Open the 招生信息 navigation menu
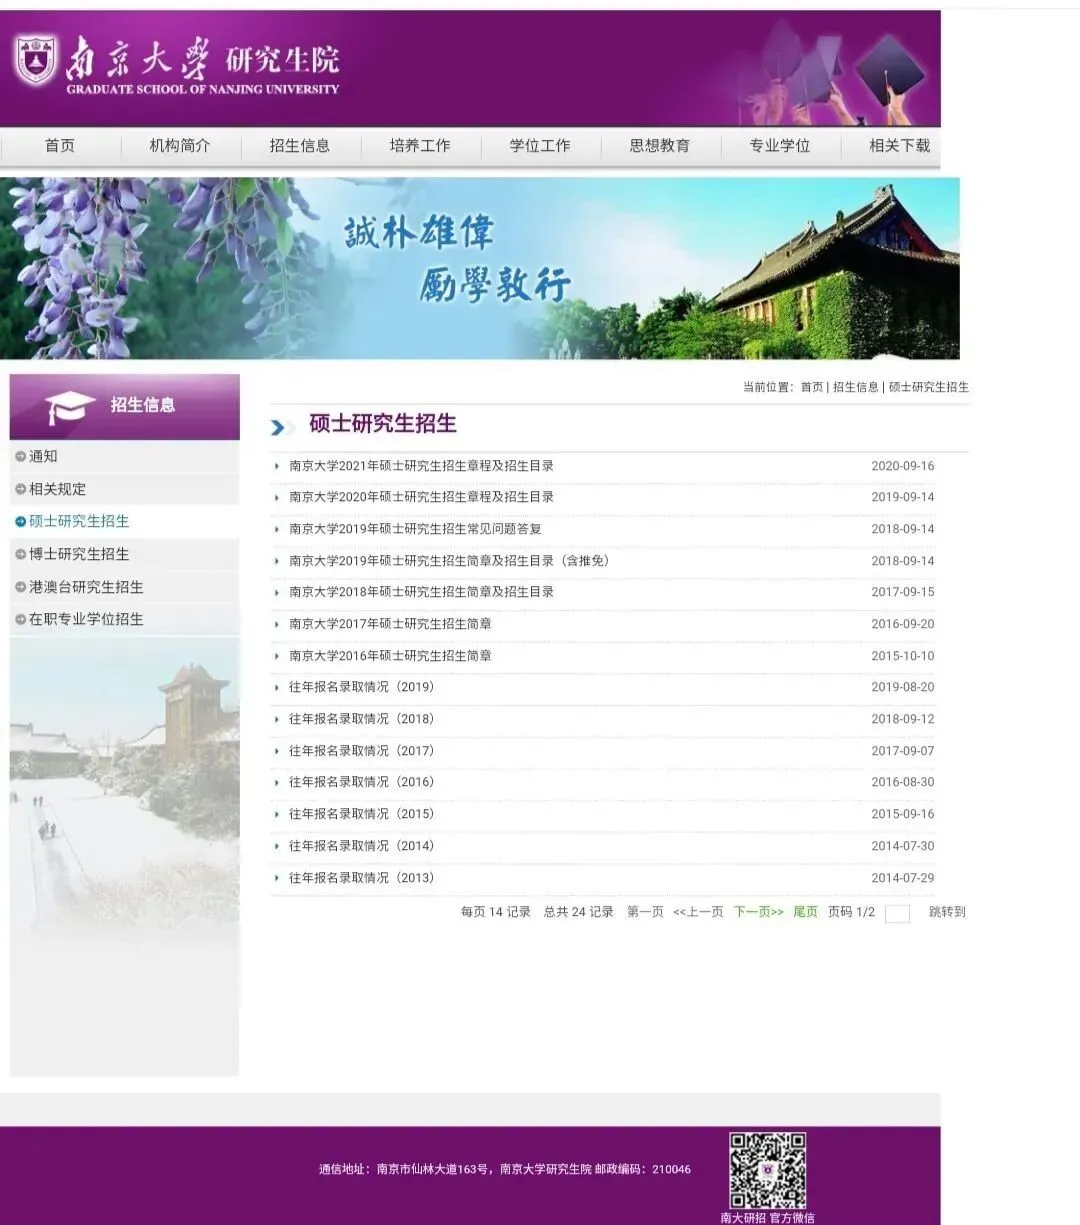Viewport: 1080px width, 1225px height. point(300,146)
